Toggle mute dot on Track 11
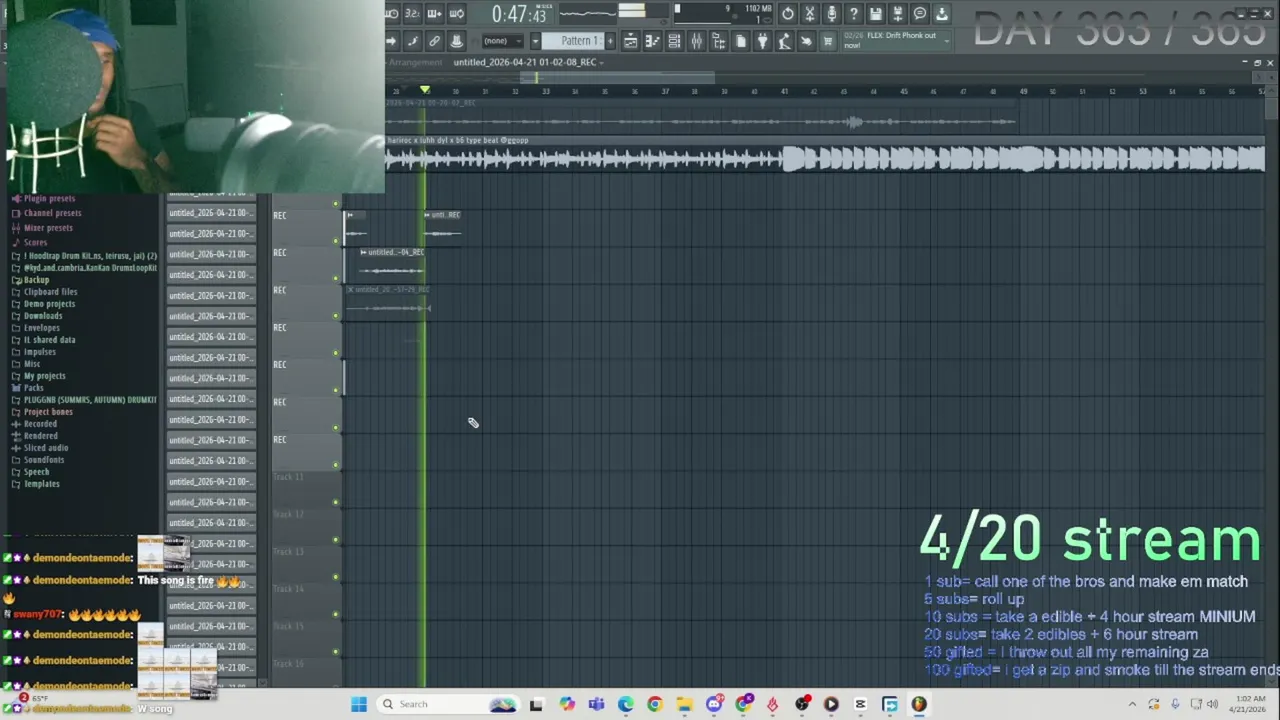This screenshot has height=720, width=1280. pos(336,502)
